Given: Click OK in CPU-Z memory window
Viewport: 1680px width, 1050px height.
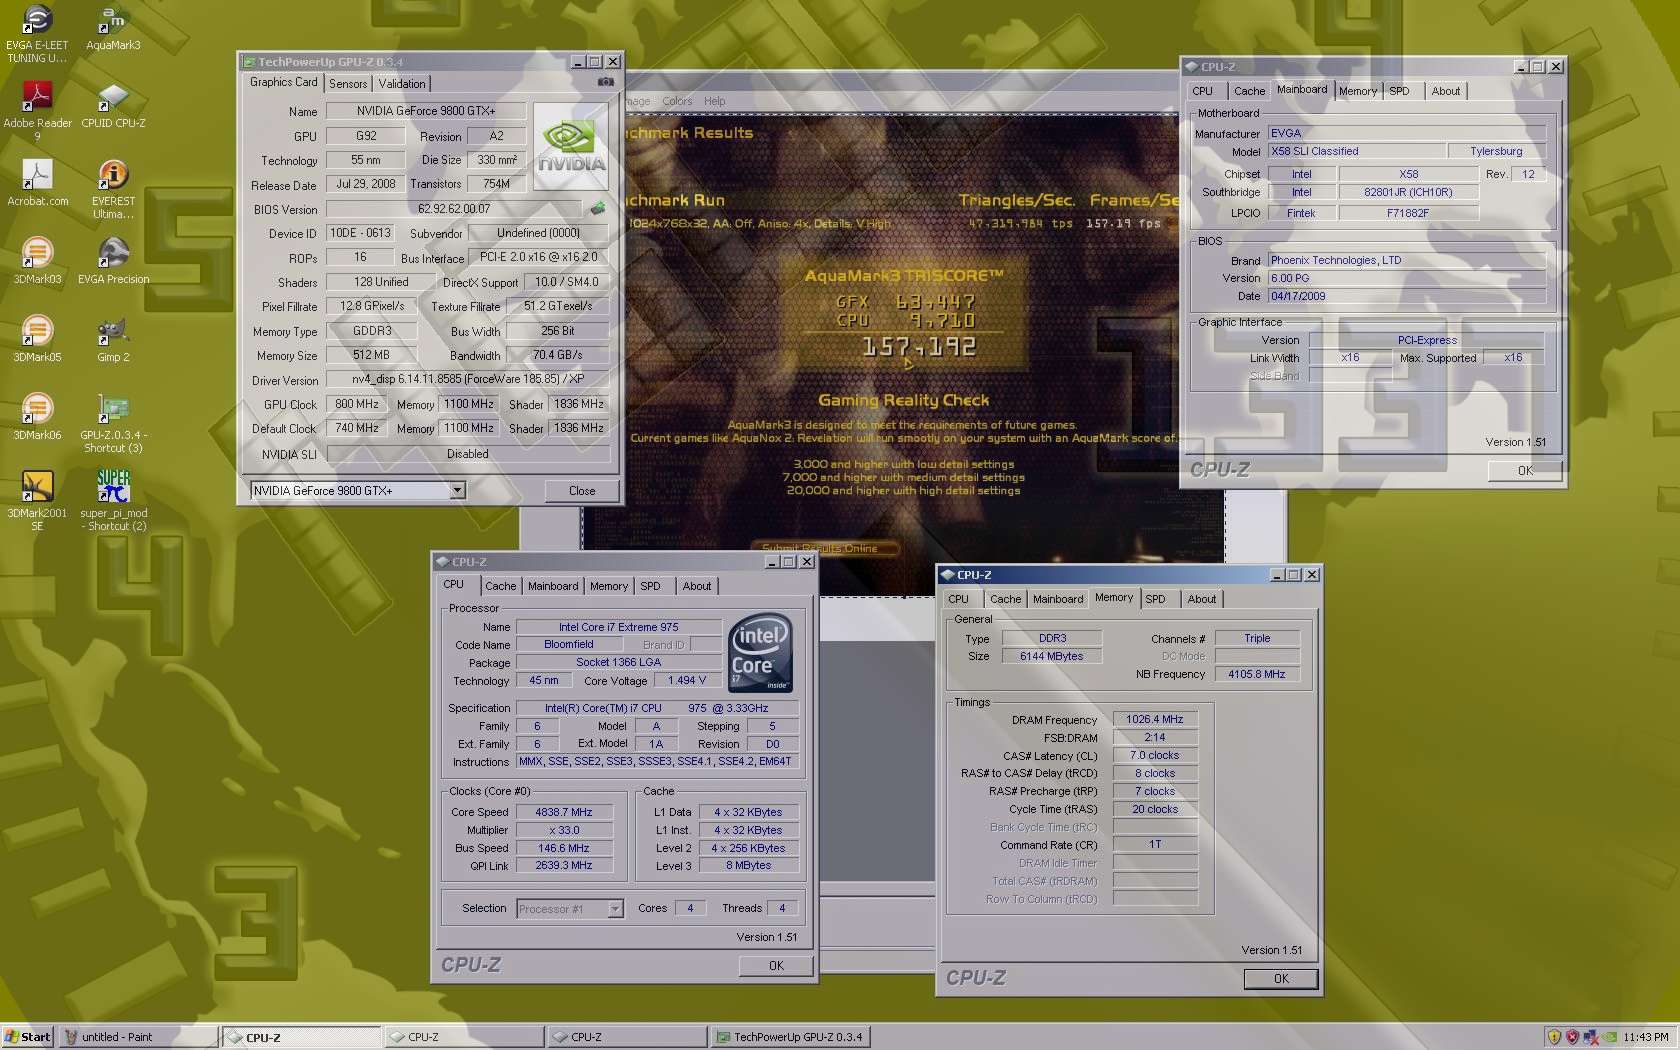Looking at the screenshot, I should tap(1281, 979).
